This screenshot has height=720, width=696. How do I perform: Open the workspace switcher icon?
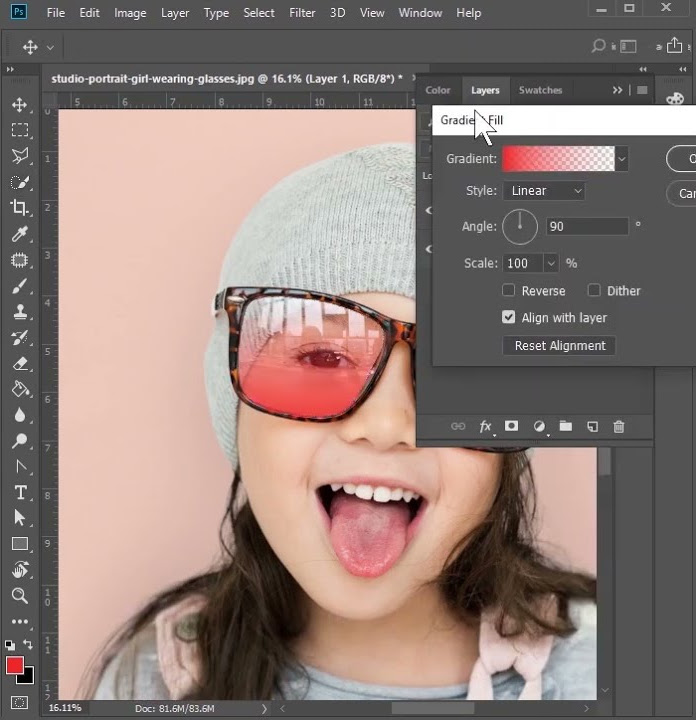628,46
